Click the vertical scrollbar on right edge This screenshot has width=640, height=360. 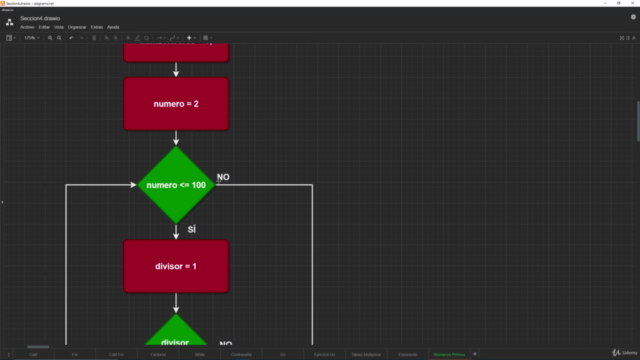[638, 121]
